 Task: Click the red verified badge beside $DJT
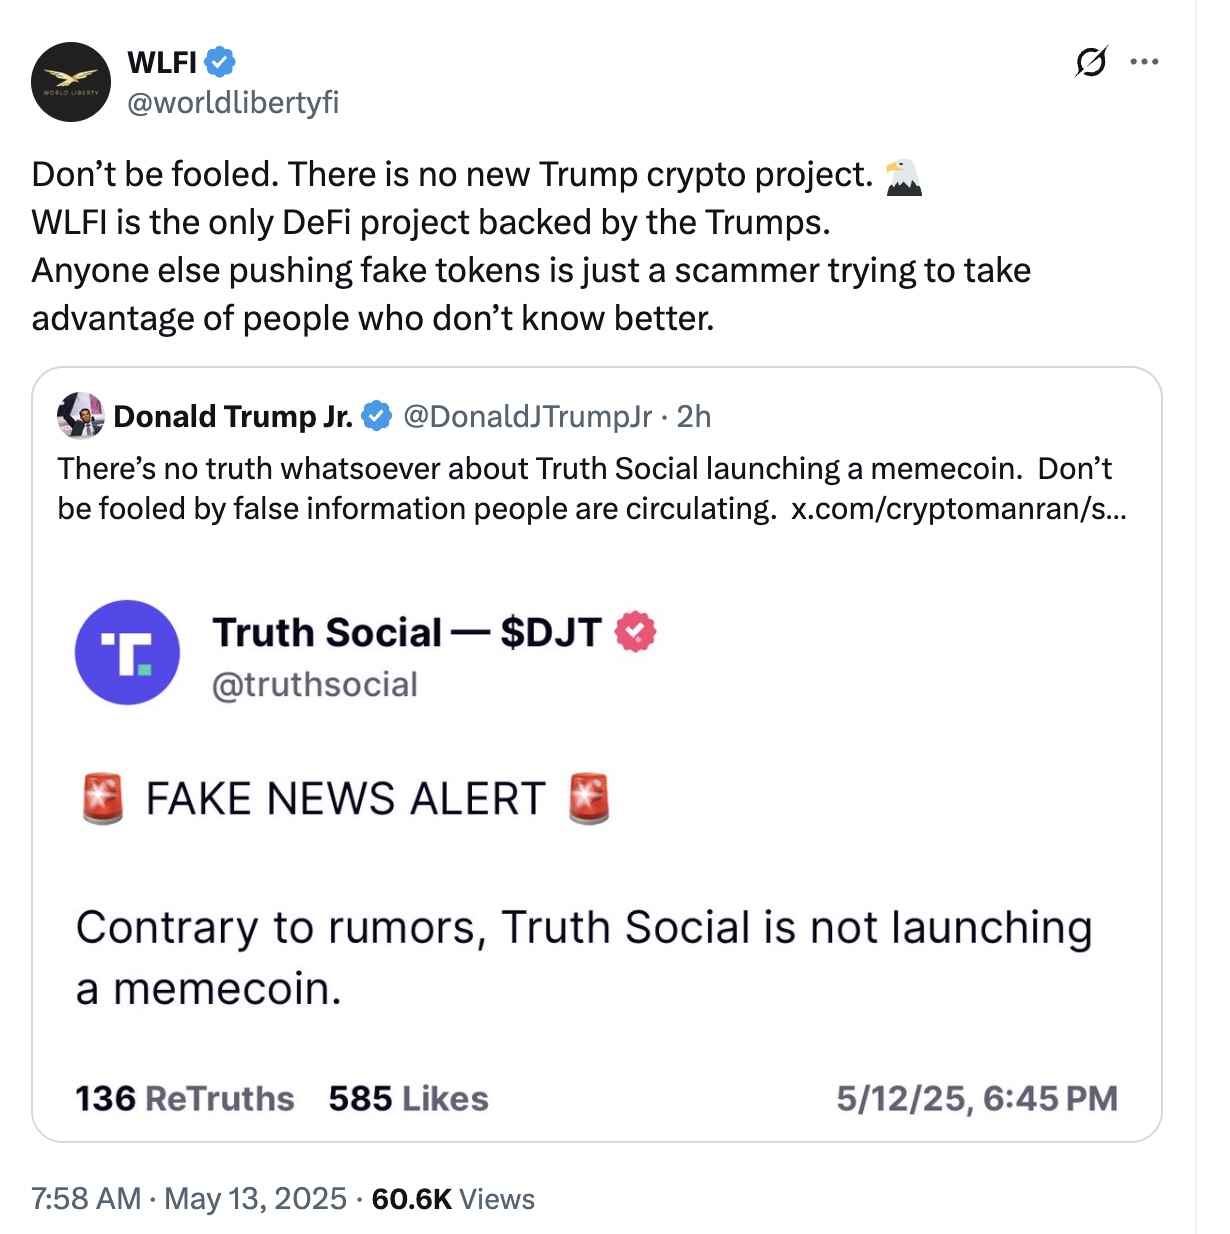click(x=635, y=632)
